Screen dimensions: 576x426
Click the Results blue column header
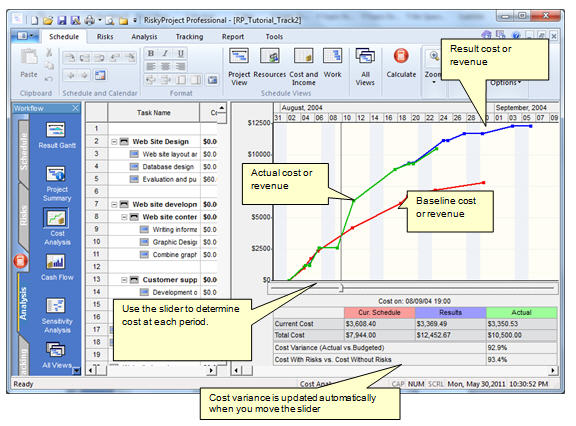(x=450, y=313)
